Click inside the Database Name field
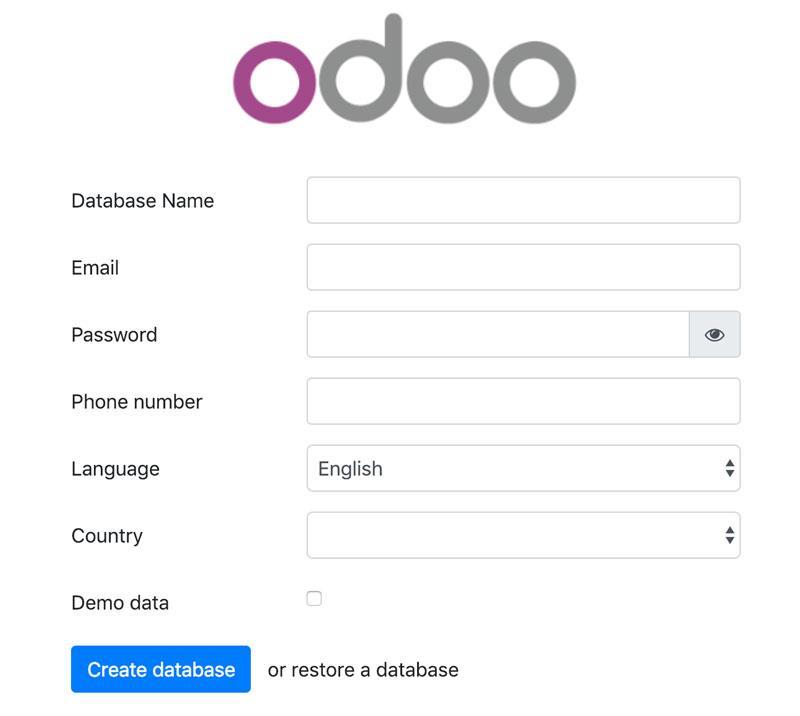800x716 pixels. click(522, 200)
